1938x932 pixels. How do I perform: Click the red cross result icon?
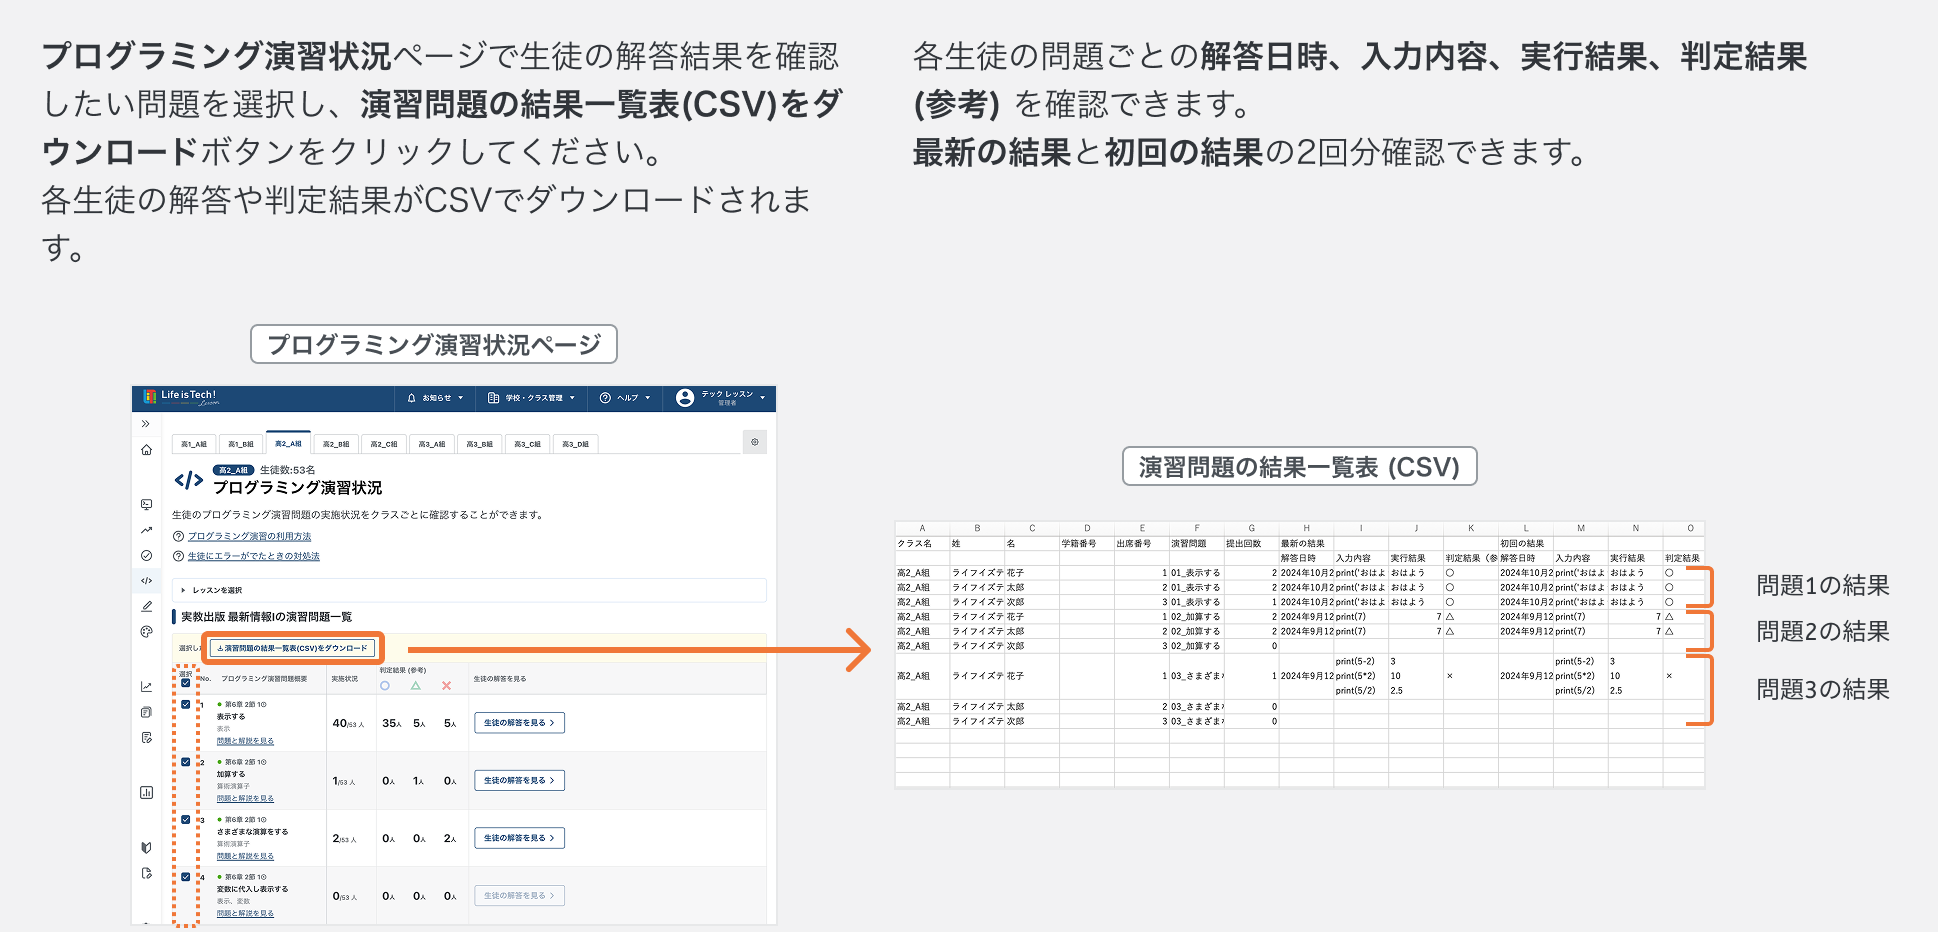pyautogui.click(x=446, y=686)
